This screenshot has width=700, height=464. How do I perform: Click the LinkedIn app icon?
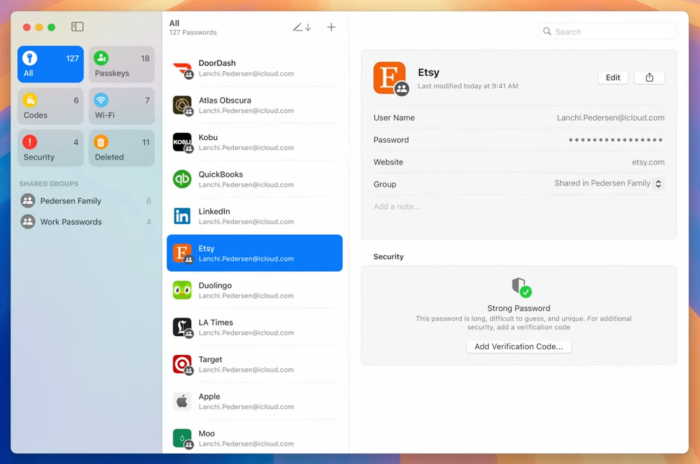click(182, 217)
